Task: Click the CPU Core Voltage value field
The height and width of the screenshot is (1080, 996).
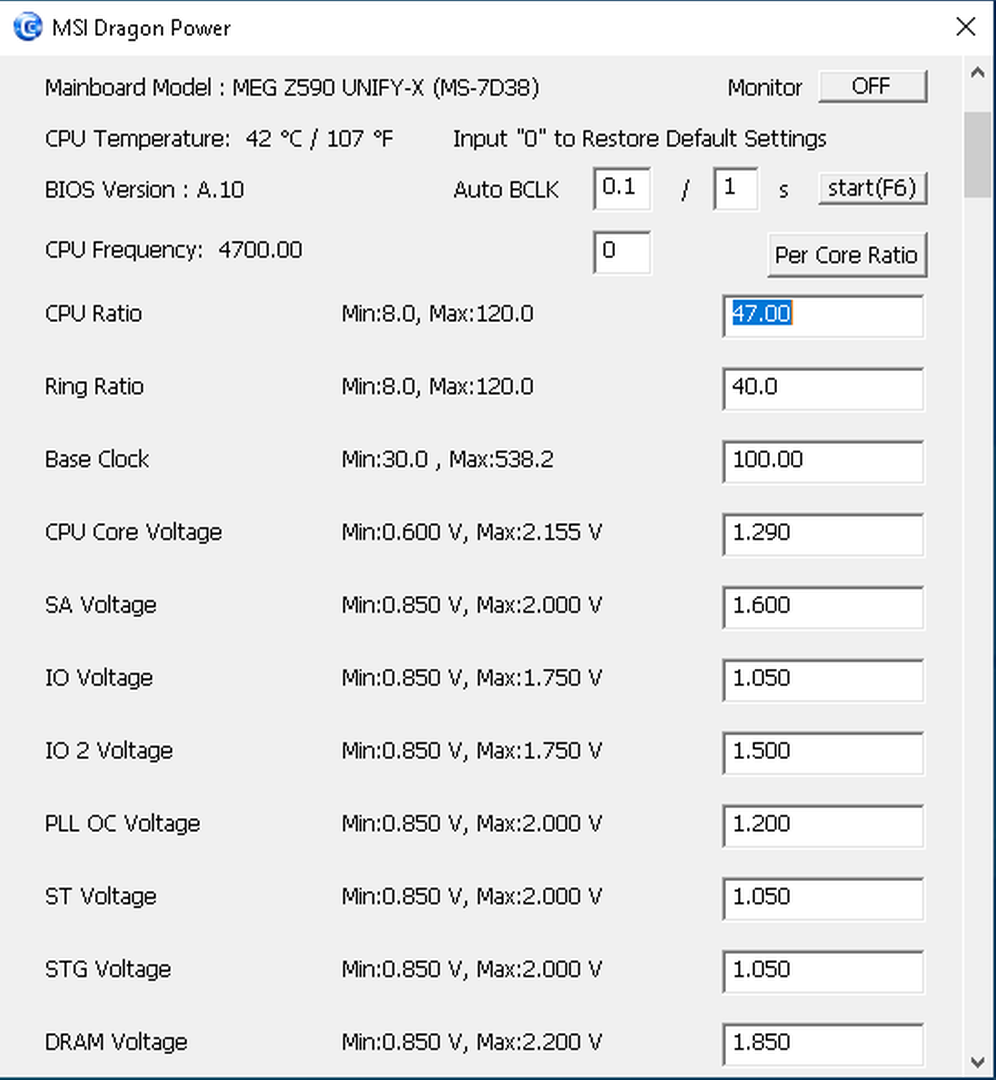Action: (x=822, y=534)
